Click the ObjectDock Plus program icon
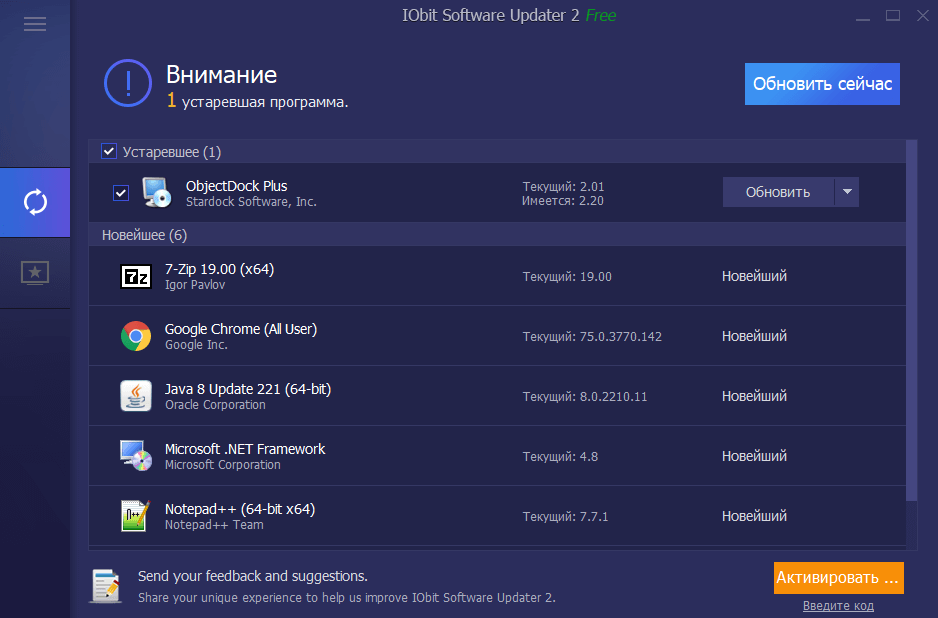The height and width of the screenshot is (618, 938). (x=157, y=193)
